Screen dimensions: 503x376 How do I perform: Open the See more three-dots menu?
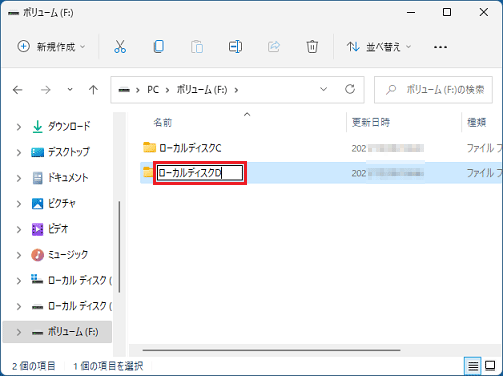pos(440,47)
